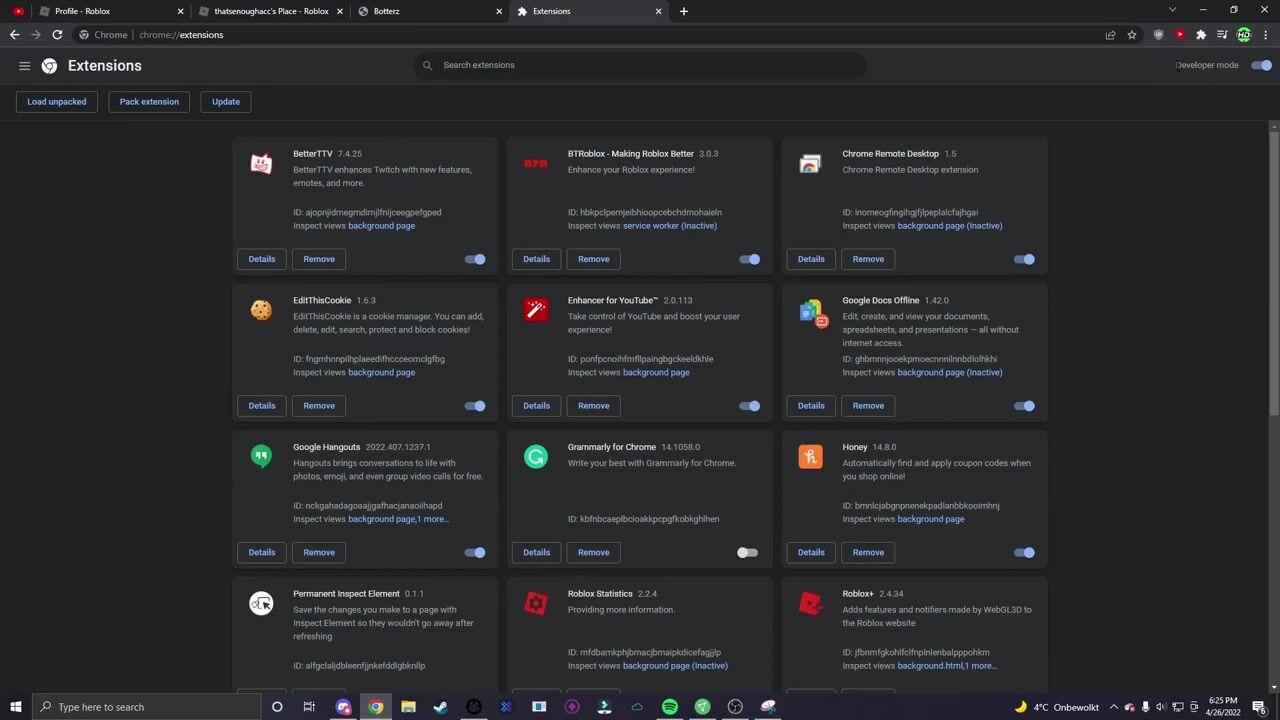
Task: Bookmark this tab with the star icon
Action: (x=1132, y=35)
